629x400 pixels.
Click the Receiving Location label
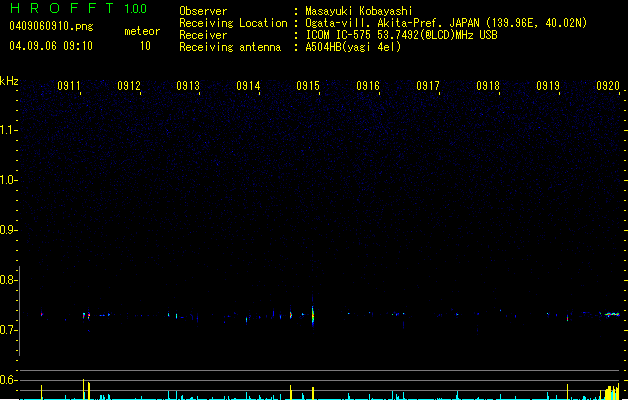point(233,23)
